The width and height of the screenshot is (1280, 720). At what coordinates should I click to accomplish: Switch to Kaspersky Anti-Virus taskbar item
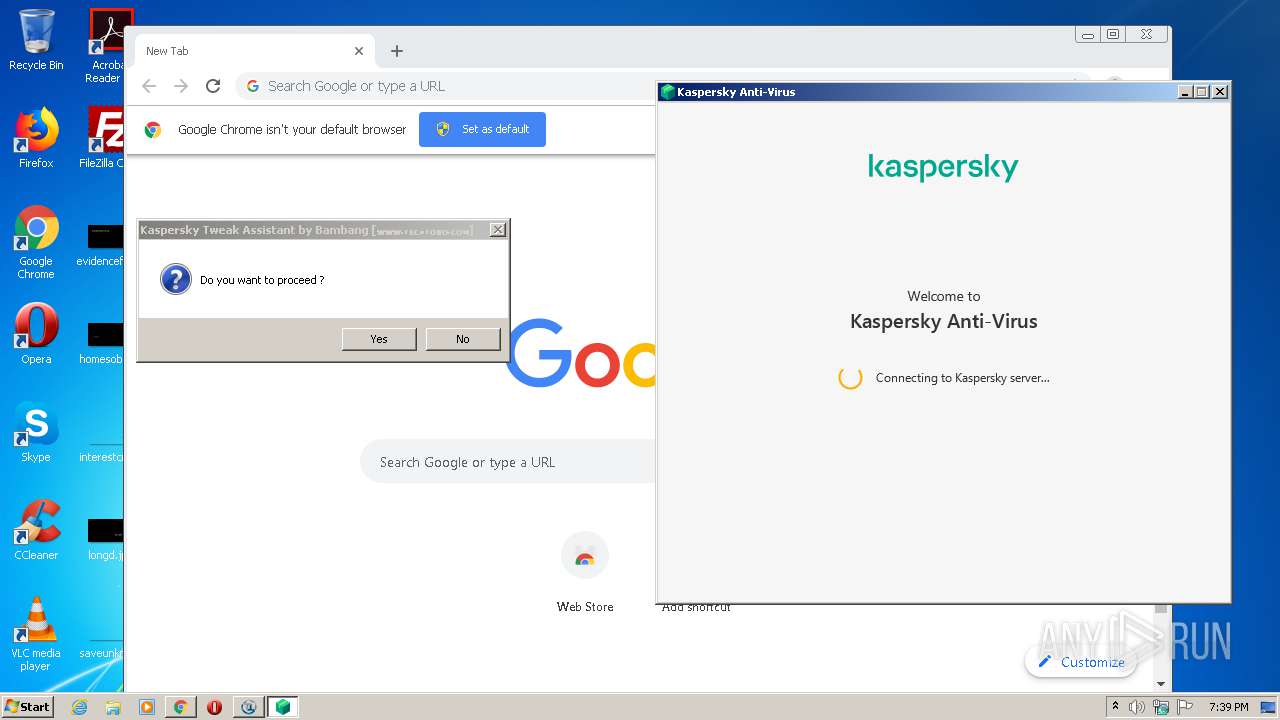click(283, 707)
